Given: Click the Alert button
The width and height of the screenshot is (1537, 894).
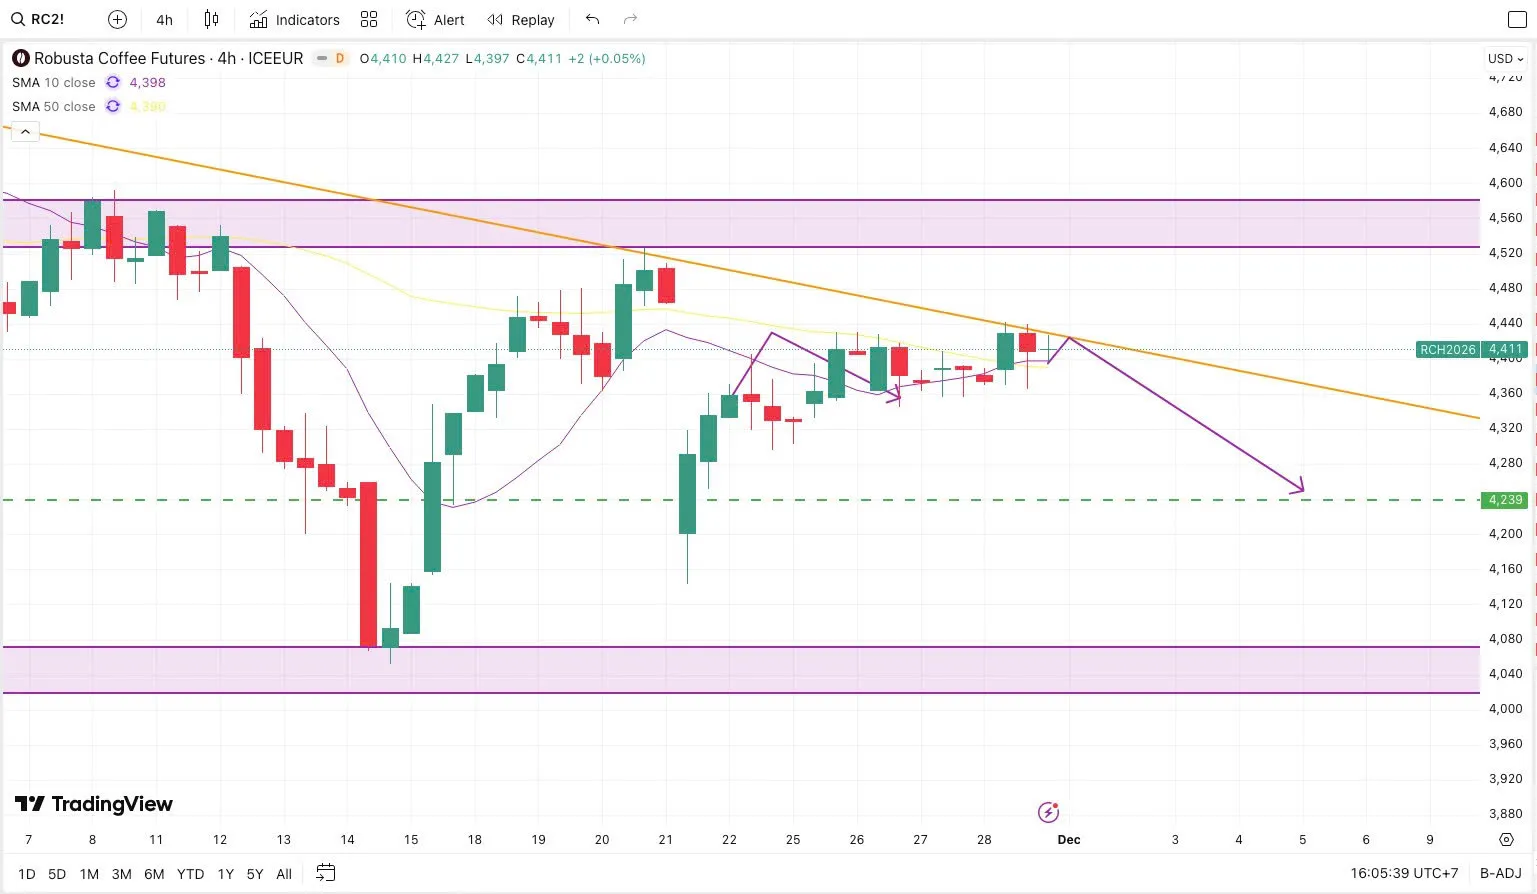Looking at the screenshot, I should 435,20.
